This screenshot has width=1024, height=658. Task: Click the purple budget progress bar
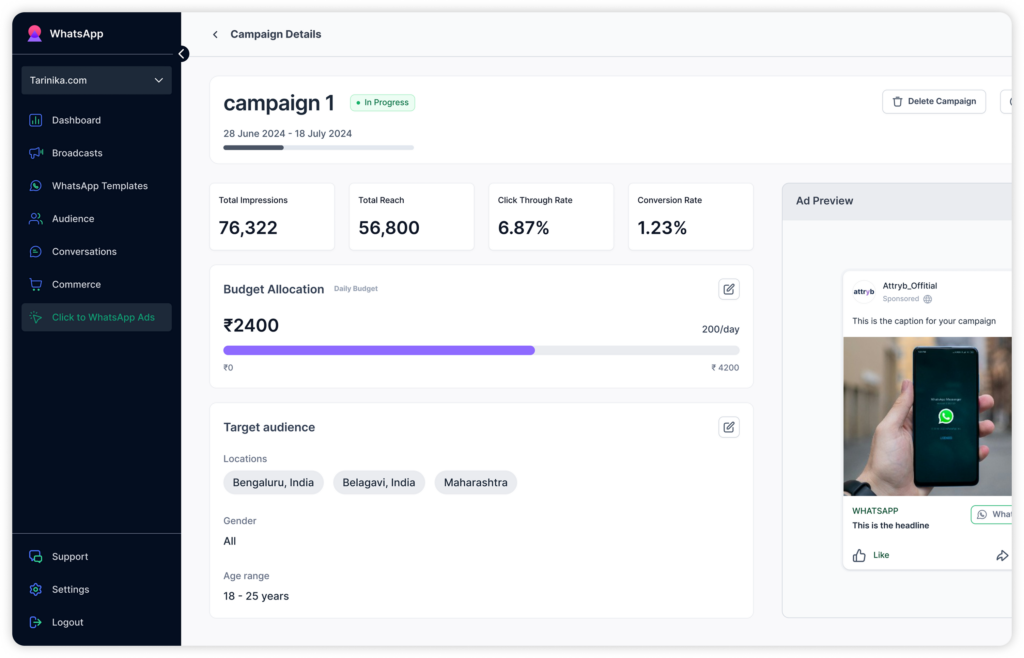[379, 351]
